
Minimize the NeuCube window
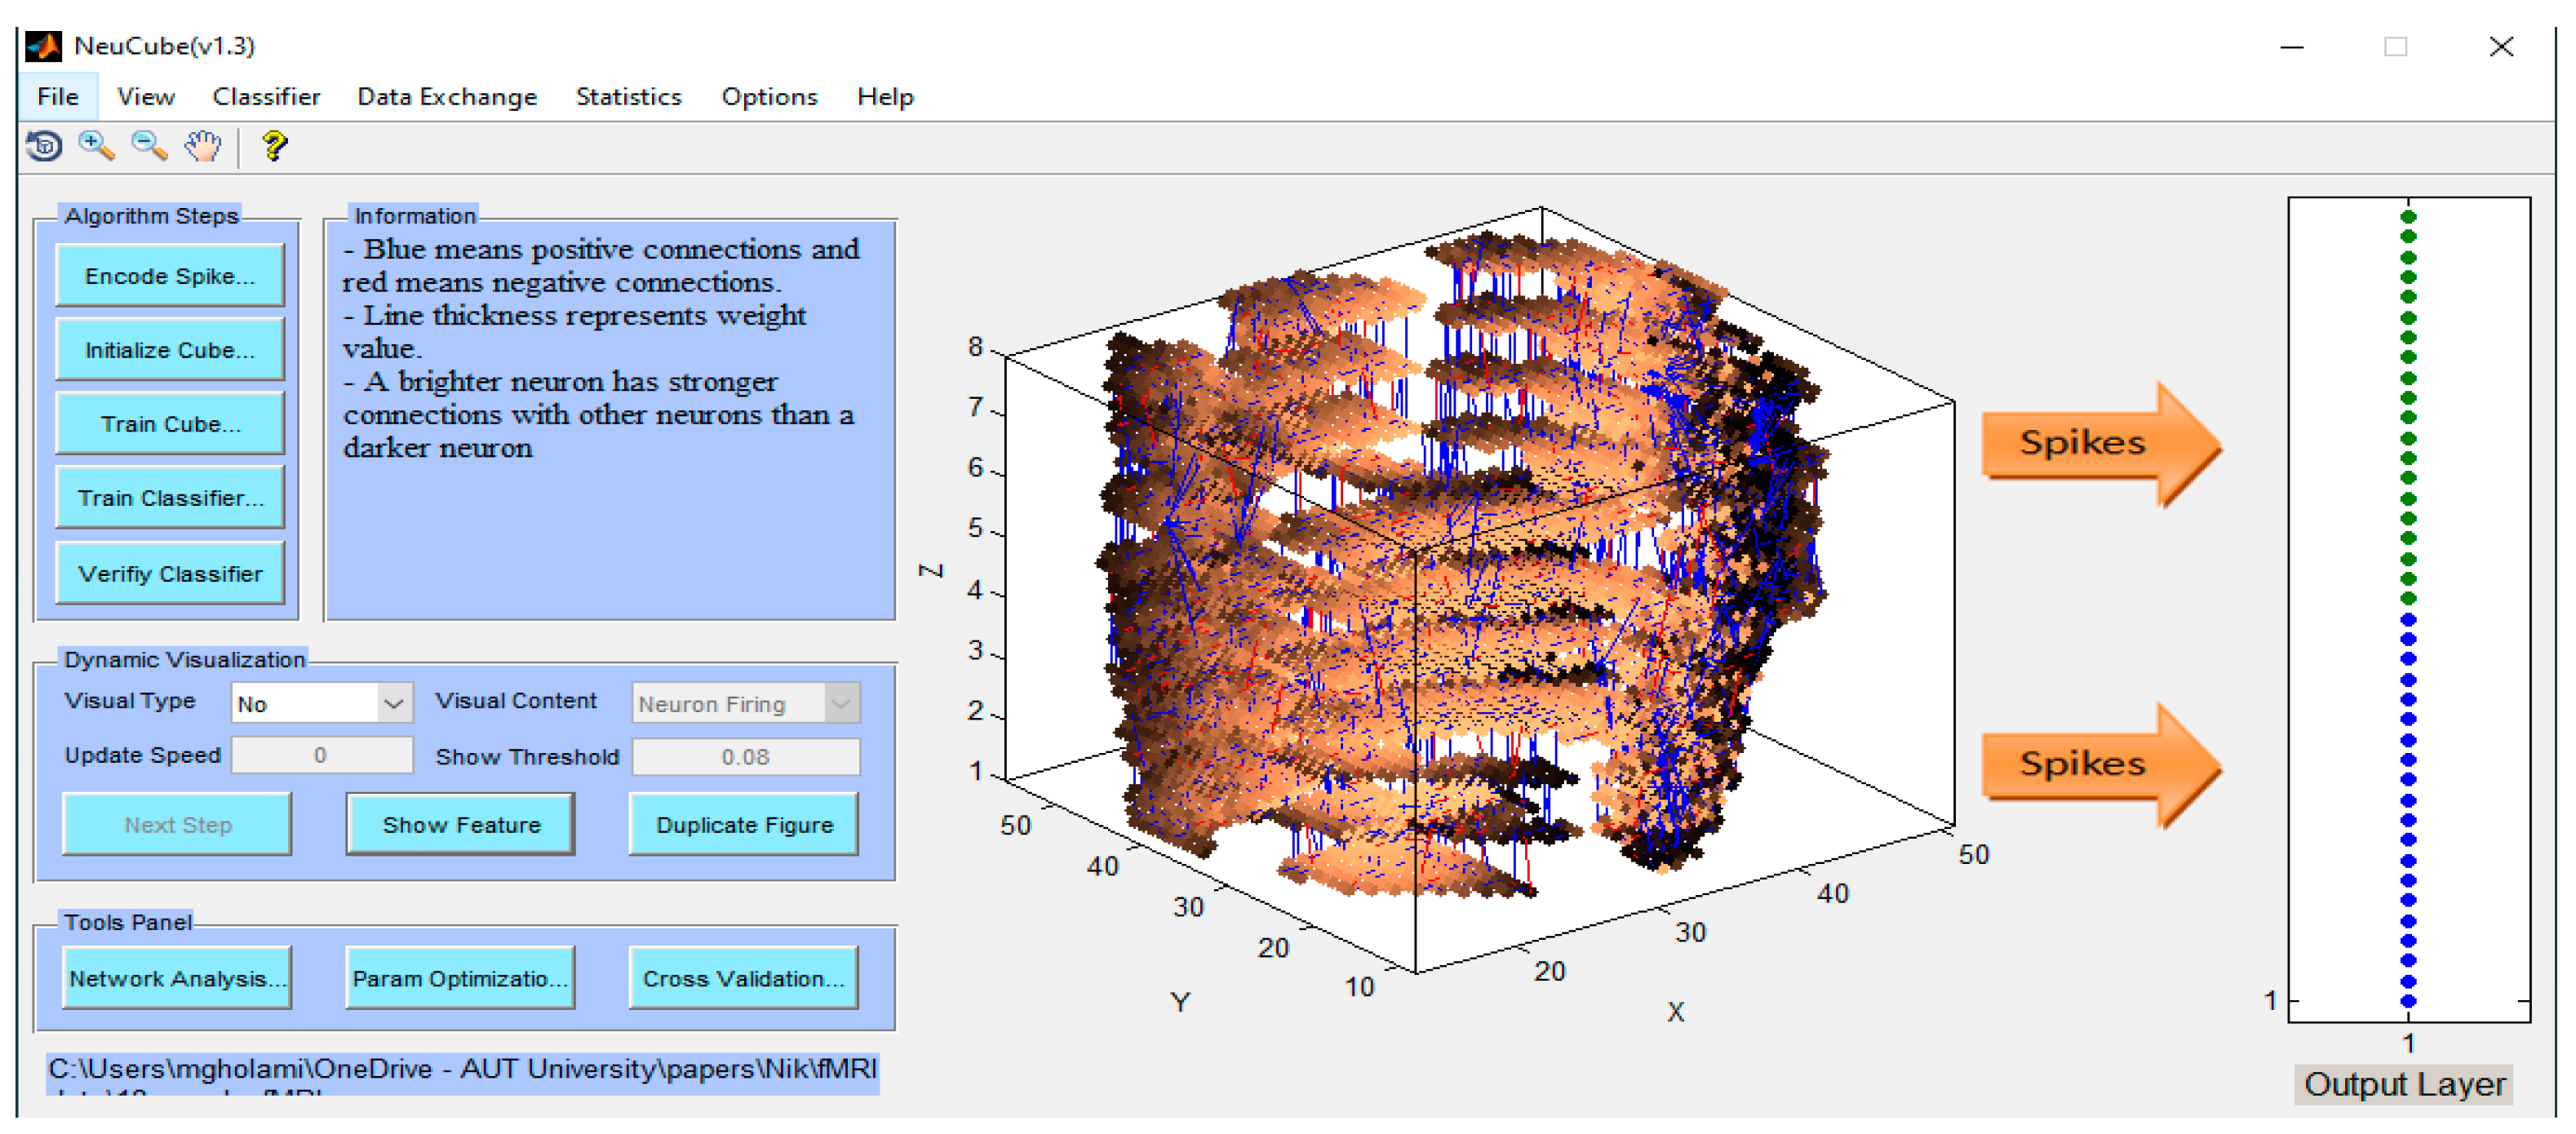point(2292,47)
